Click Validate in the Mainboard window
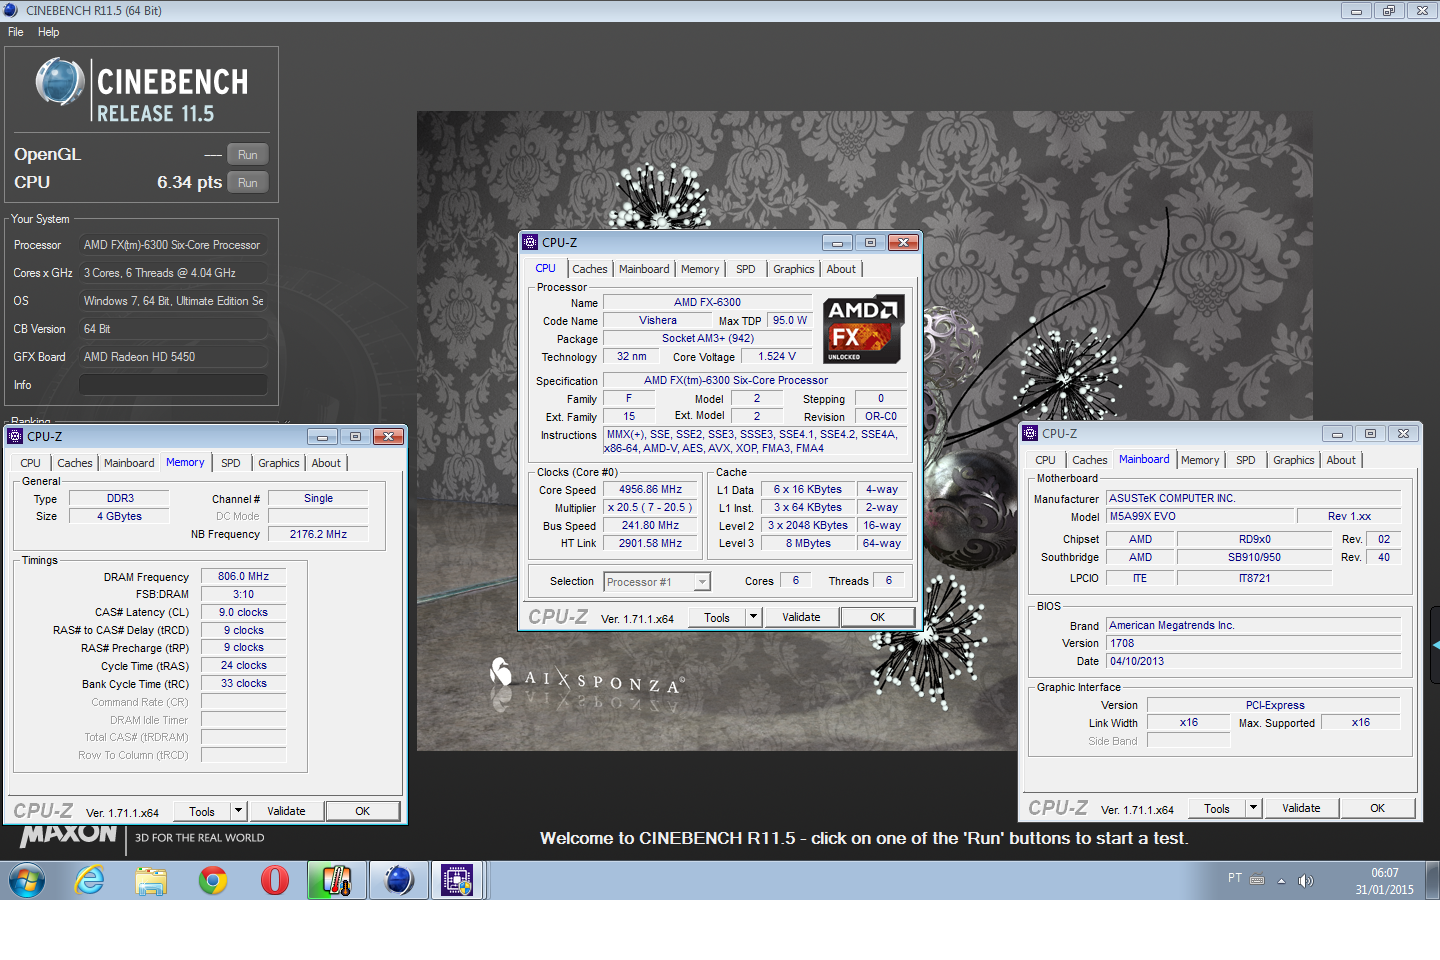The width and height of the screenshot is (1440, 960). tap(1301, 808)
